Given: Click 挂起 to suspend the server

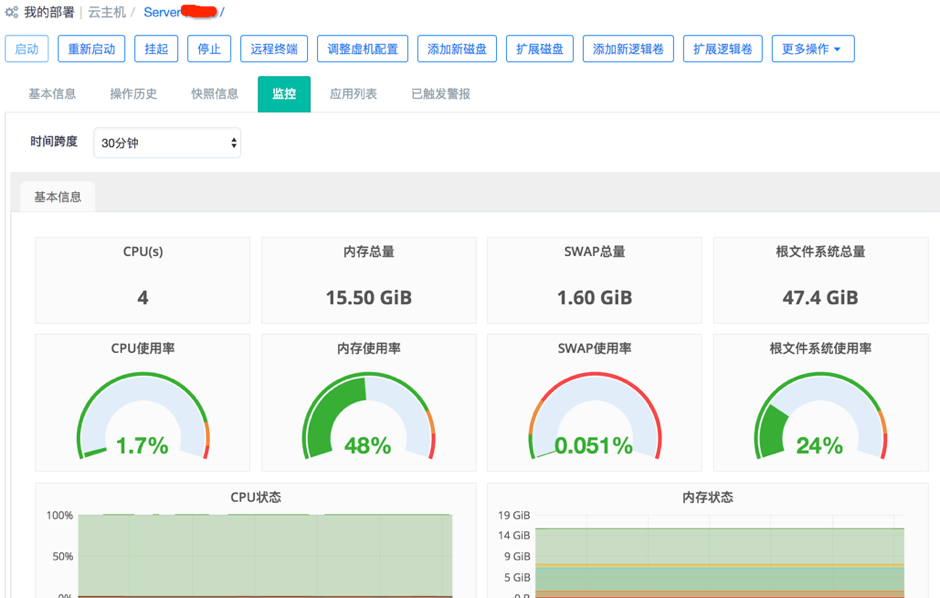Looking at the screenshot, I should coord(156,47).
